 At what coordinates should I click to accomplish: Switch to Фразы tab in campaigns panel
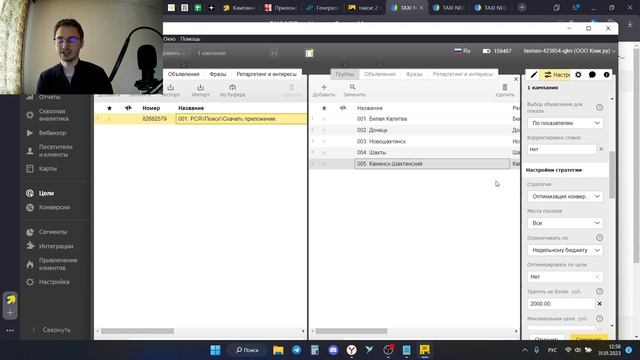pyautogui.click(x=218, y=74)
